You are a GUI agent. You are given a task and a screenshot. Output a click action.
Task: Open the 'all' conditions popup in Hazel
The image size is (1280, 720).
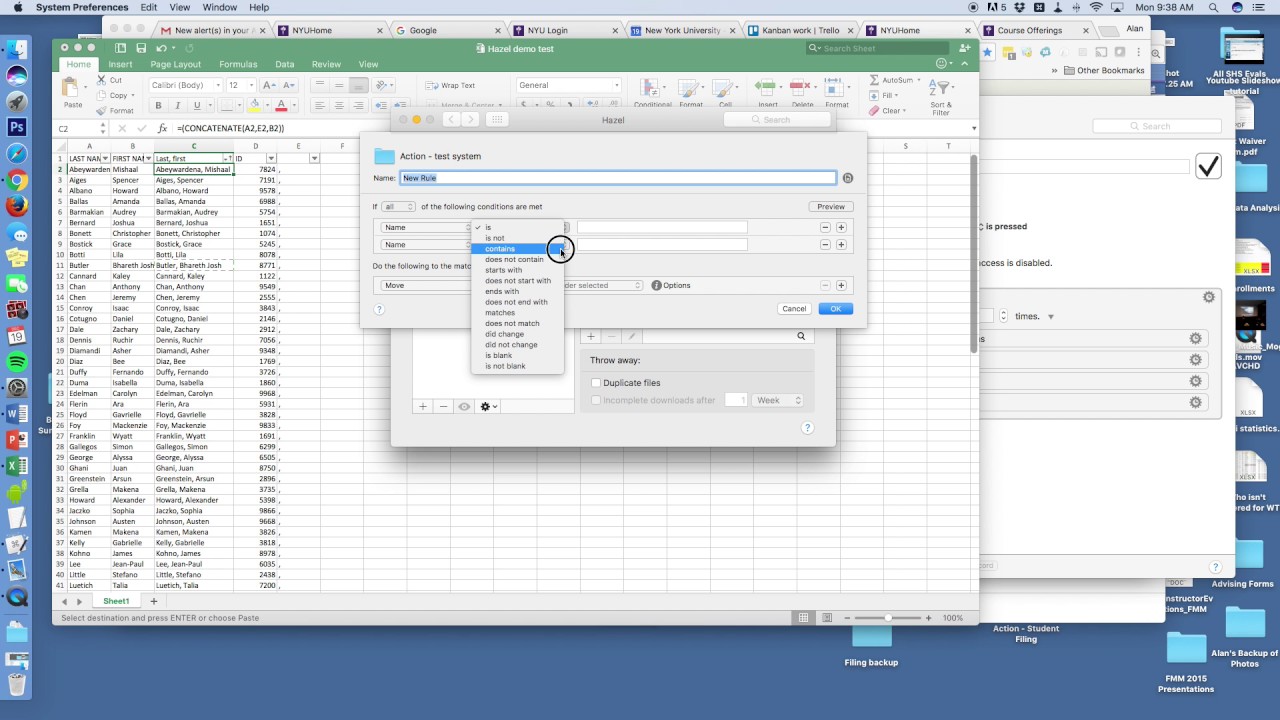(399, 207)
